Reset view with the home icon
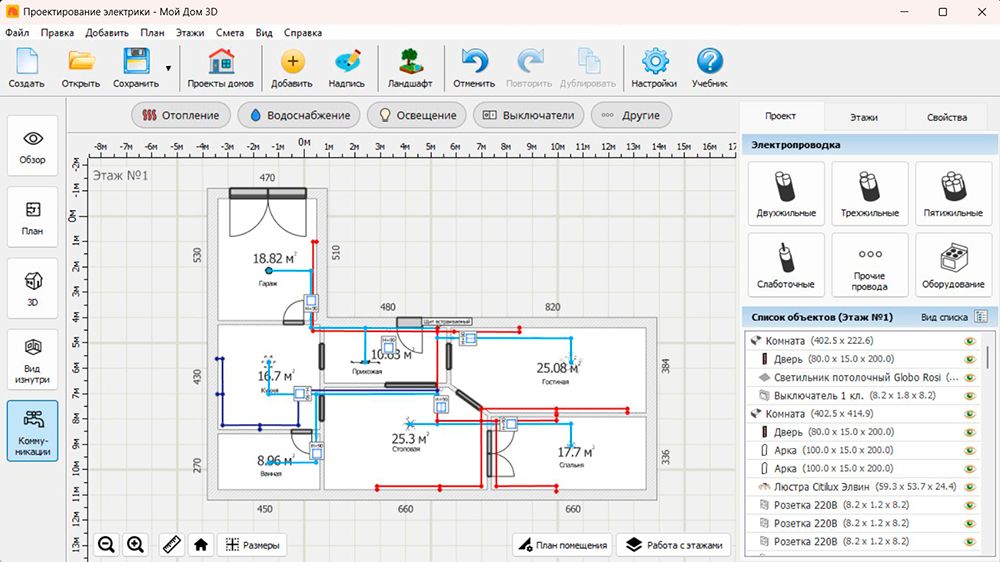Screen dimensions: 1000x562 tap(201, 545)
